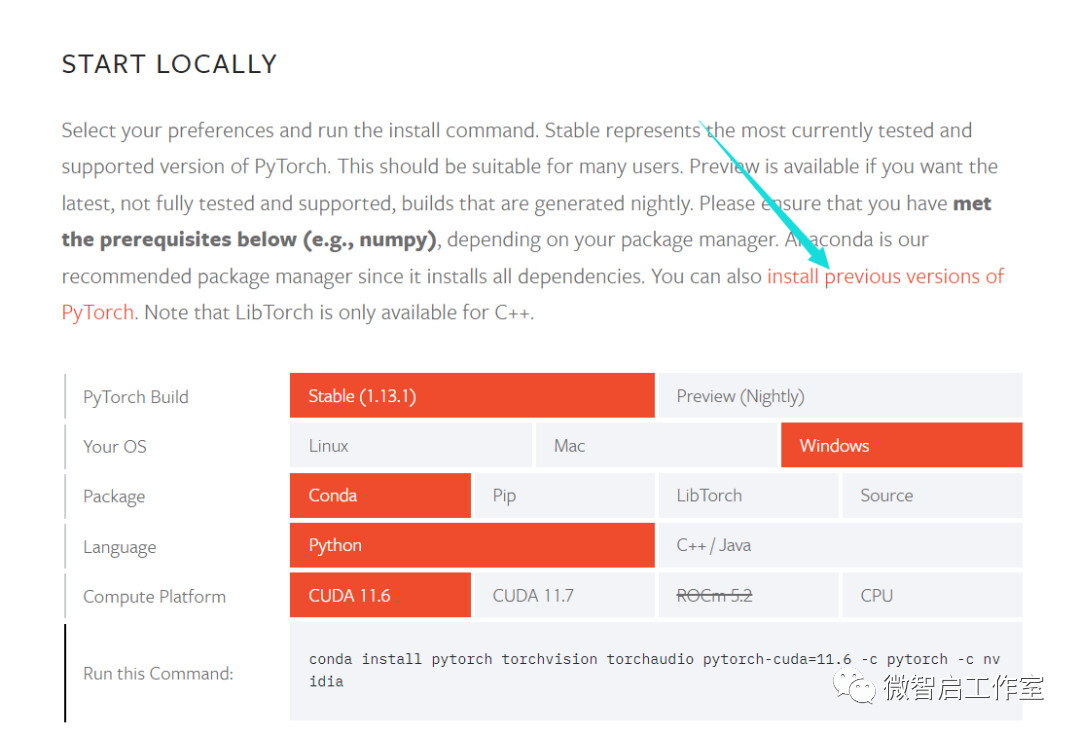Click the struck-through ROCm 5.2 option
1080x736 pixels.
(748, 595)
